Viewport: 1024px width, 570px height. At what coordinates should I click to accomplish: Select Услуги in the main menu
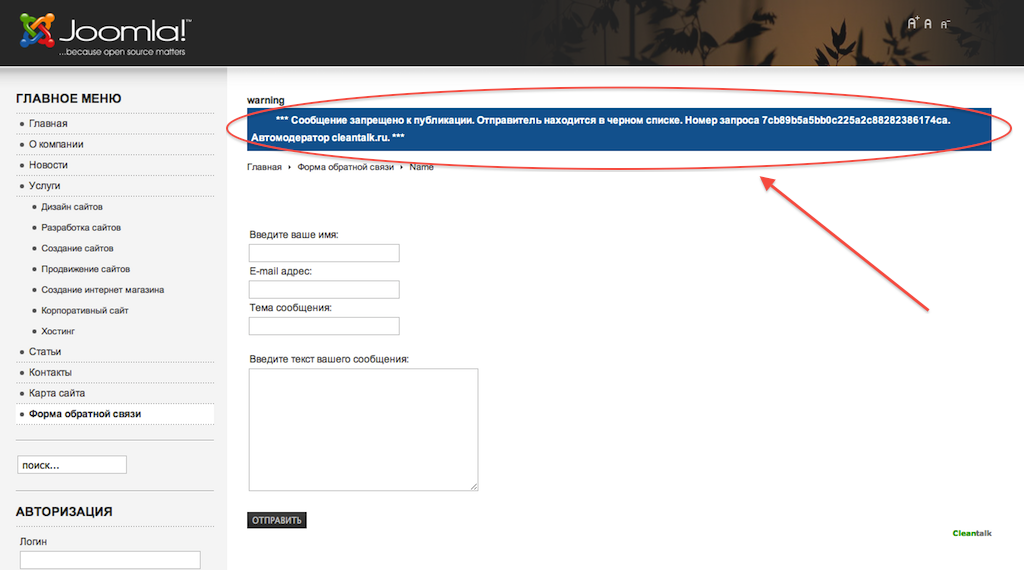(x=44, y=186)
